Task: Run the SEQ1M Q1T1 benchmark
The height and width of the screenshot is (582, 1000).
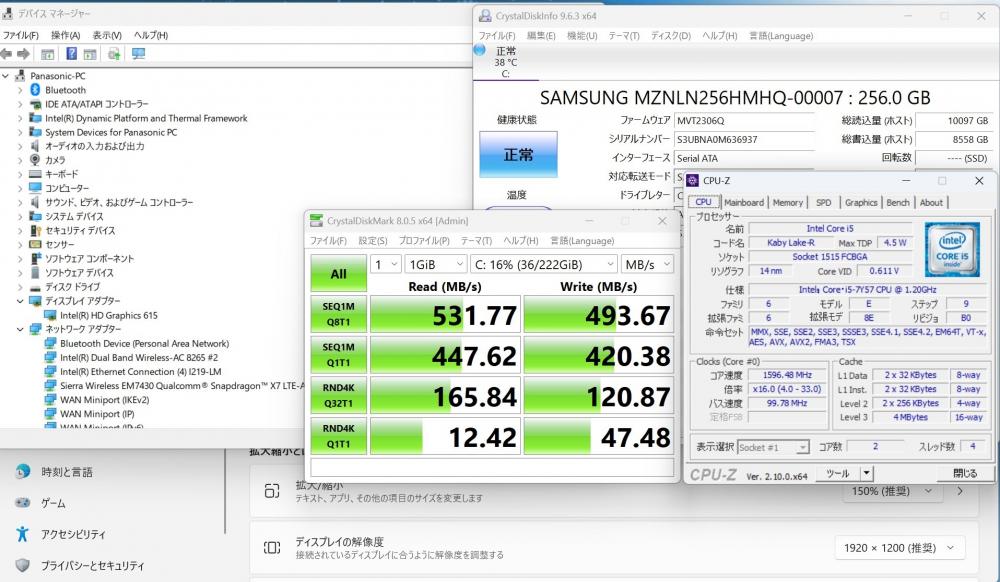Action: [x=339, y=355]
